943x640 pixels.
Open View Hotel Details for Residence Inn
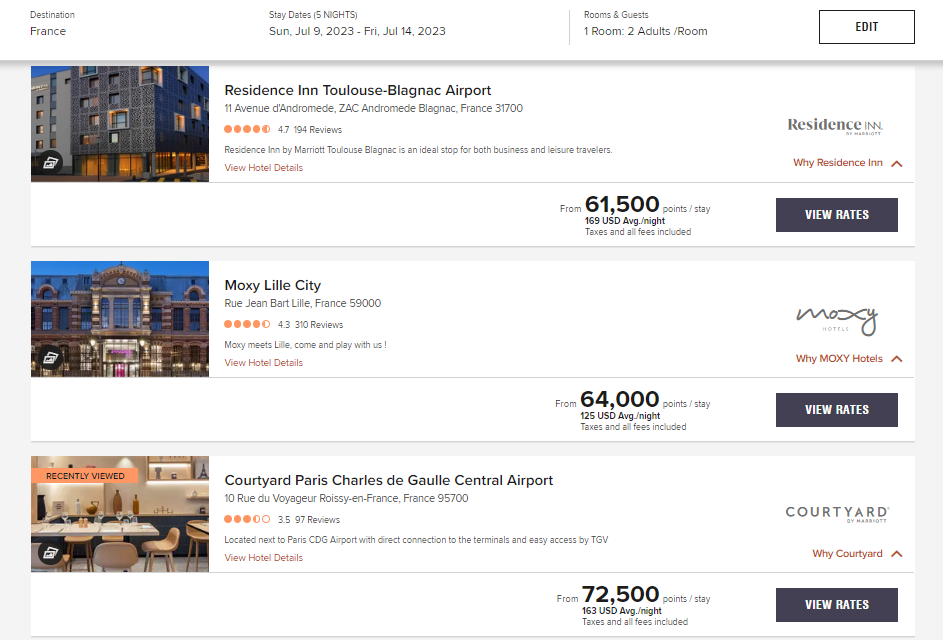263,168
